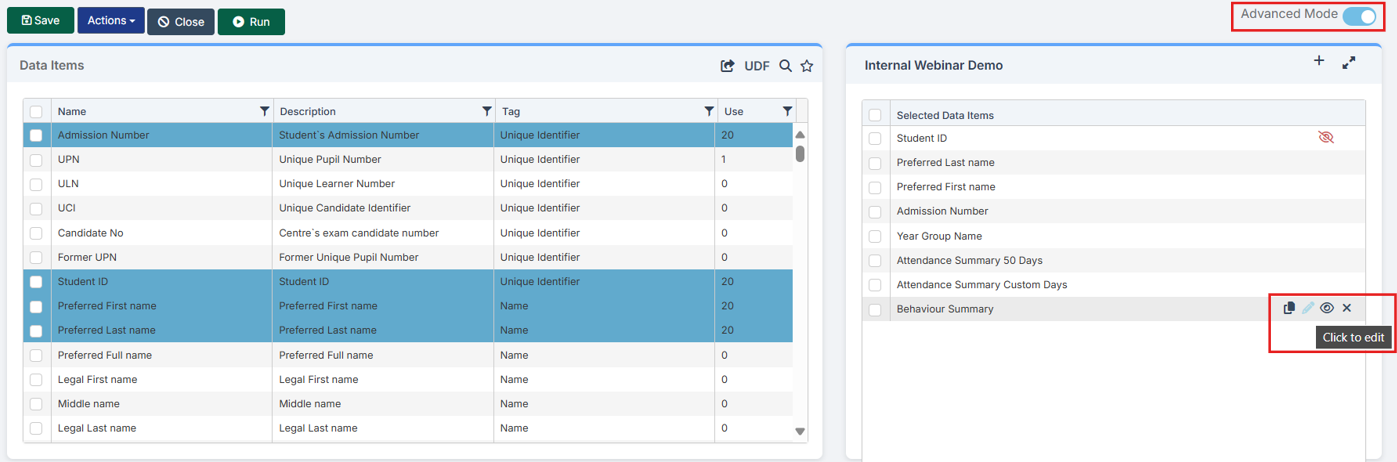Remove Behaviour Summary using the X icon
1397x462 pixels.
click(x=1347, y=308)
